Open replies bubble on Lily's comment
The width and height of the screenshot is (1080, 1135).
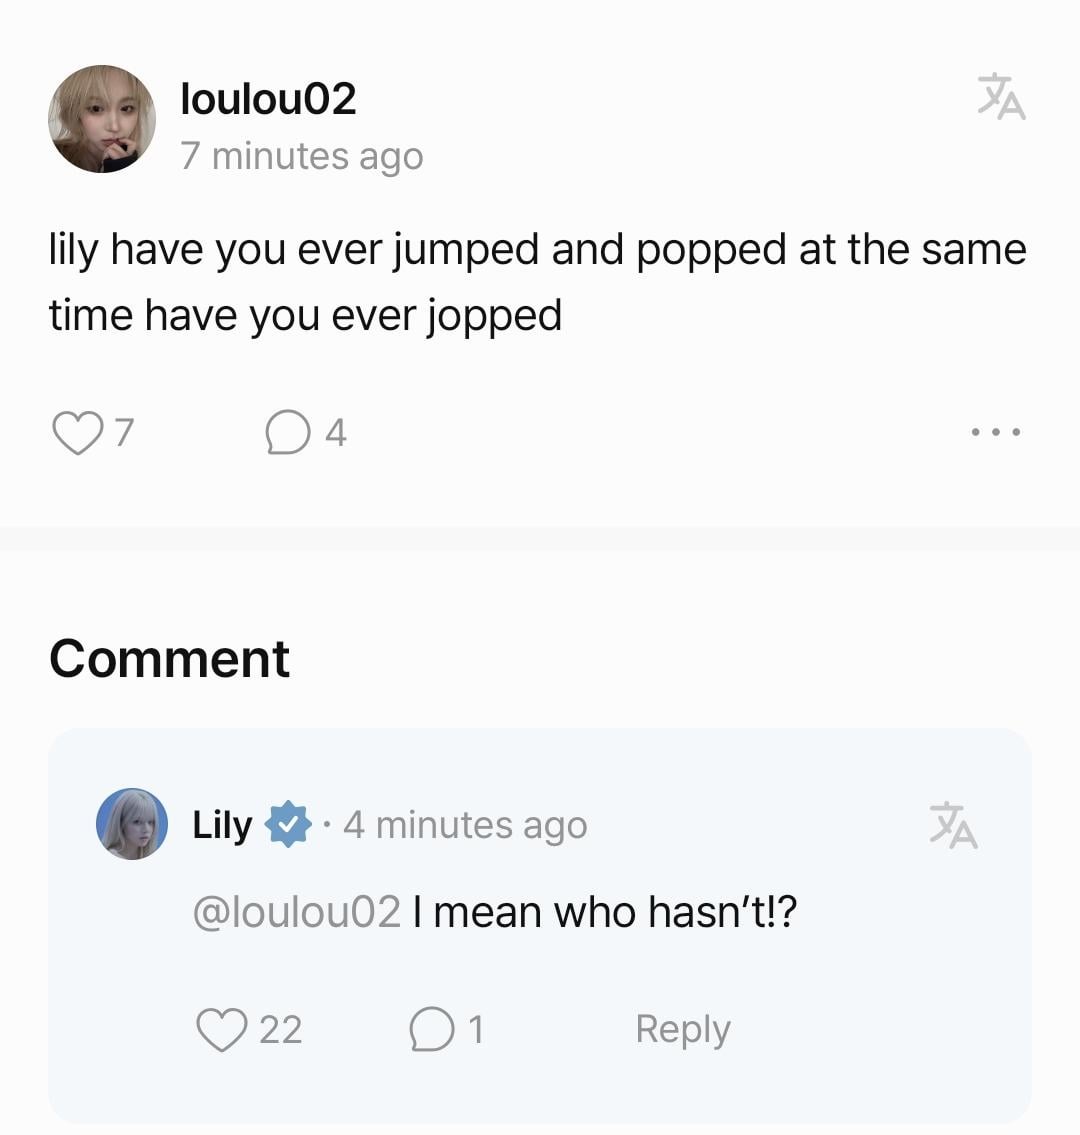(x=432, y=1029)
